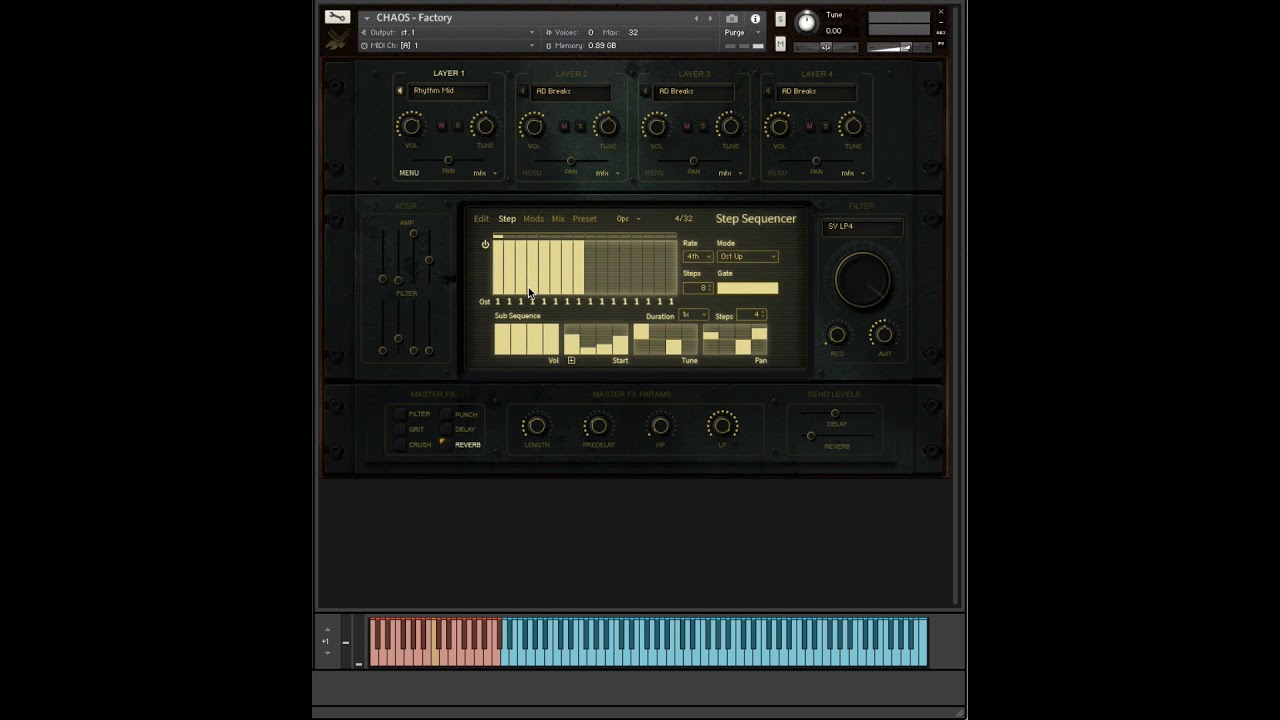Switch to the Mix tab

click(x=558, y=219)
